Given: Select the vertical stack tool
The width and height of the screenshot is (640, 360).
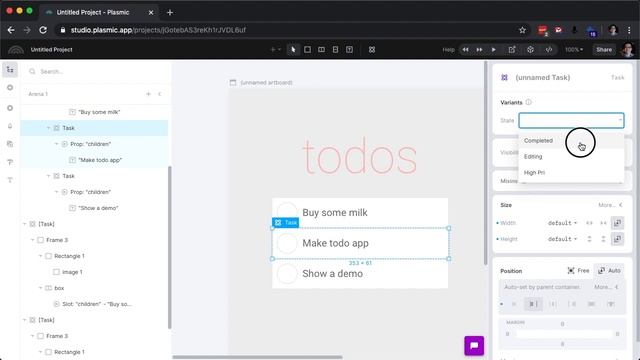Looking at the screenshot, I should 336,50.
